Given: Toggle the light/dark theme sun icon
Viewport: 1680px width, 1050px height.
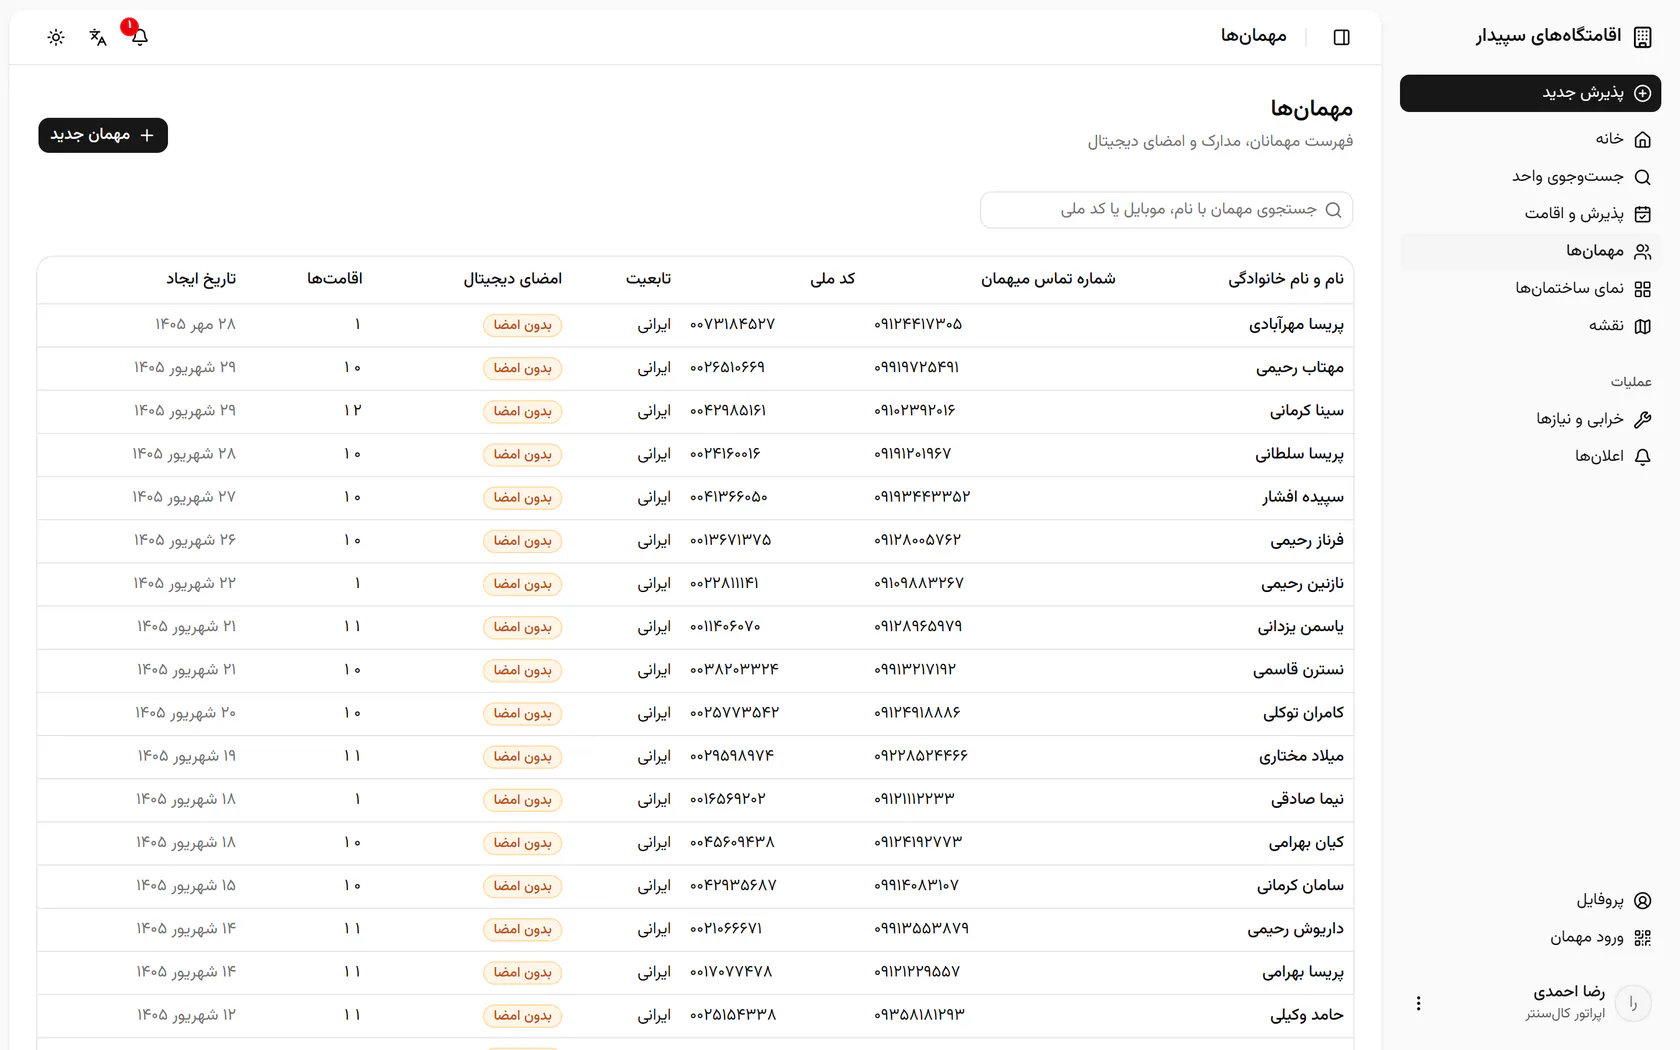Looking at the screenshot, I should pos(56,37).
